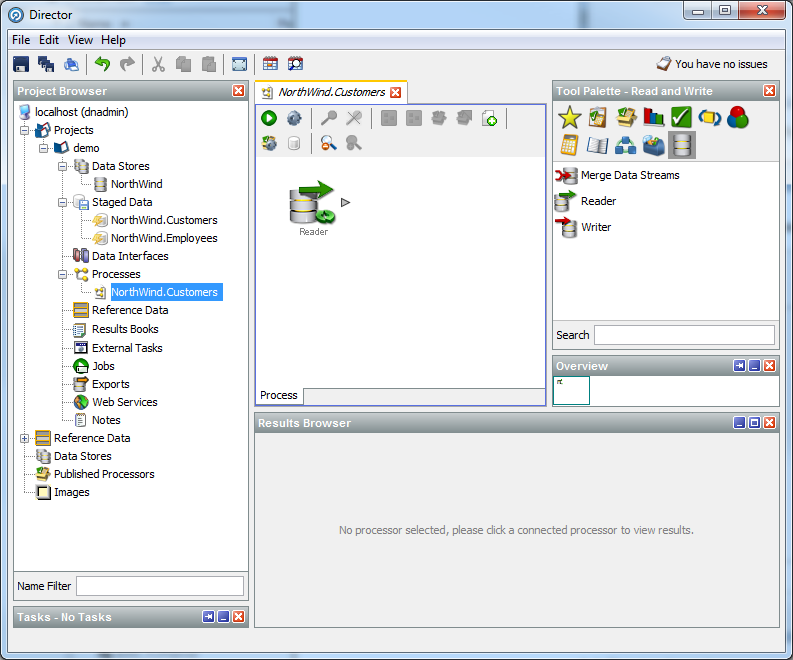Open the View menu

click(x=80, y=40)
